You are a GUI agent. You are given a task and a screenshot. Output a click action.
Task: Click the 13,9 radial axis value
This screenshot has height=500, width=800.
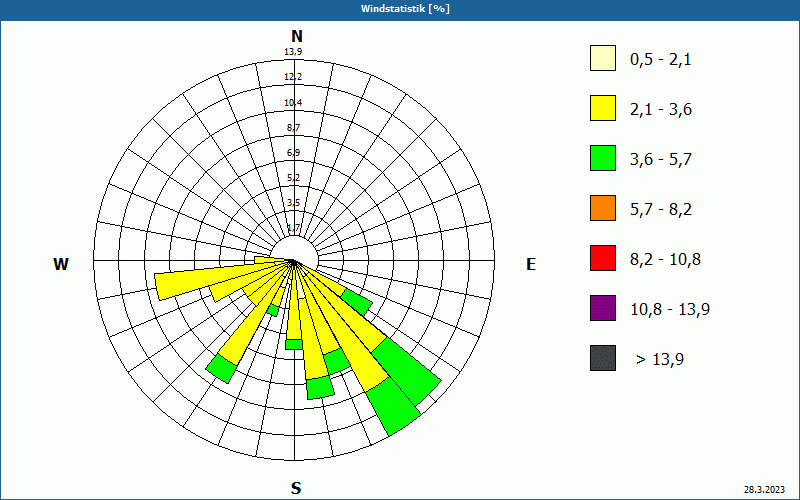click(293, 52)
